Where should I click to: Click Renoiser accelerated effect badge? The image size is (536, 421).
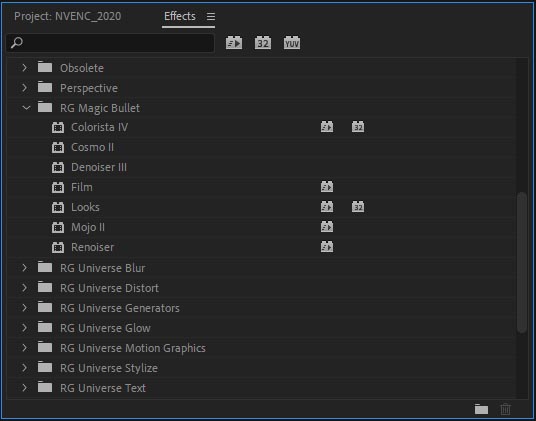327,247
